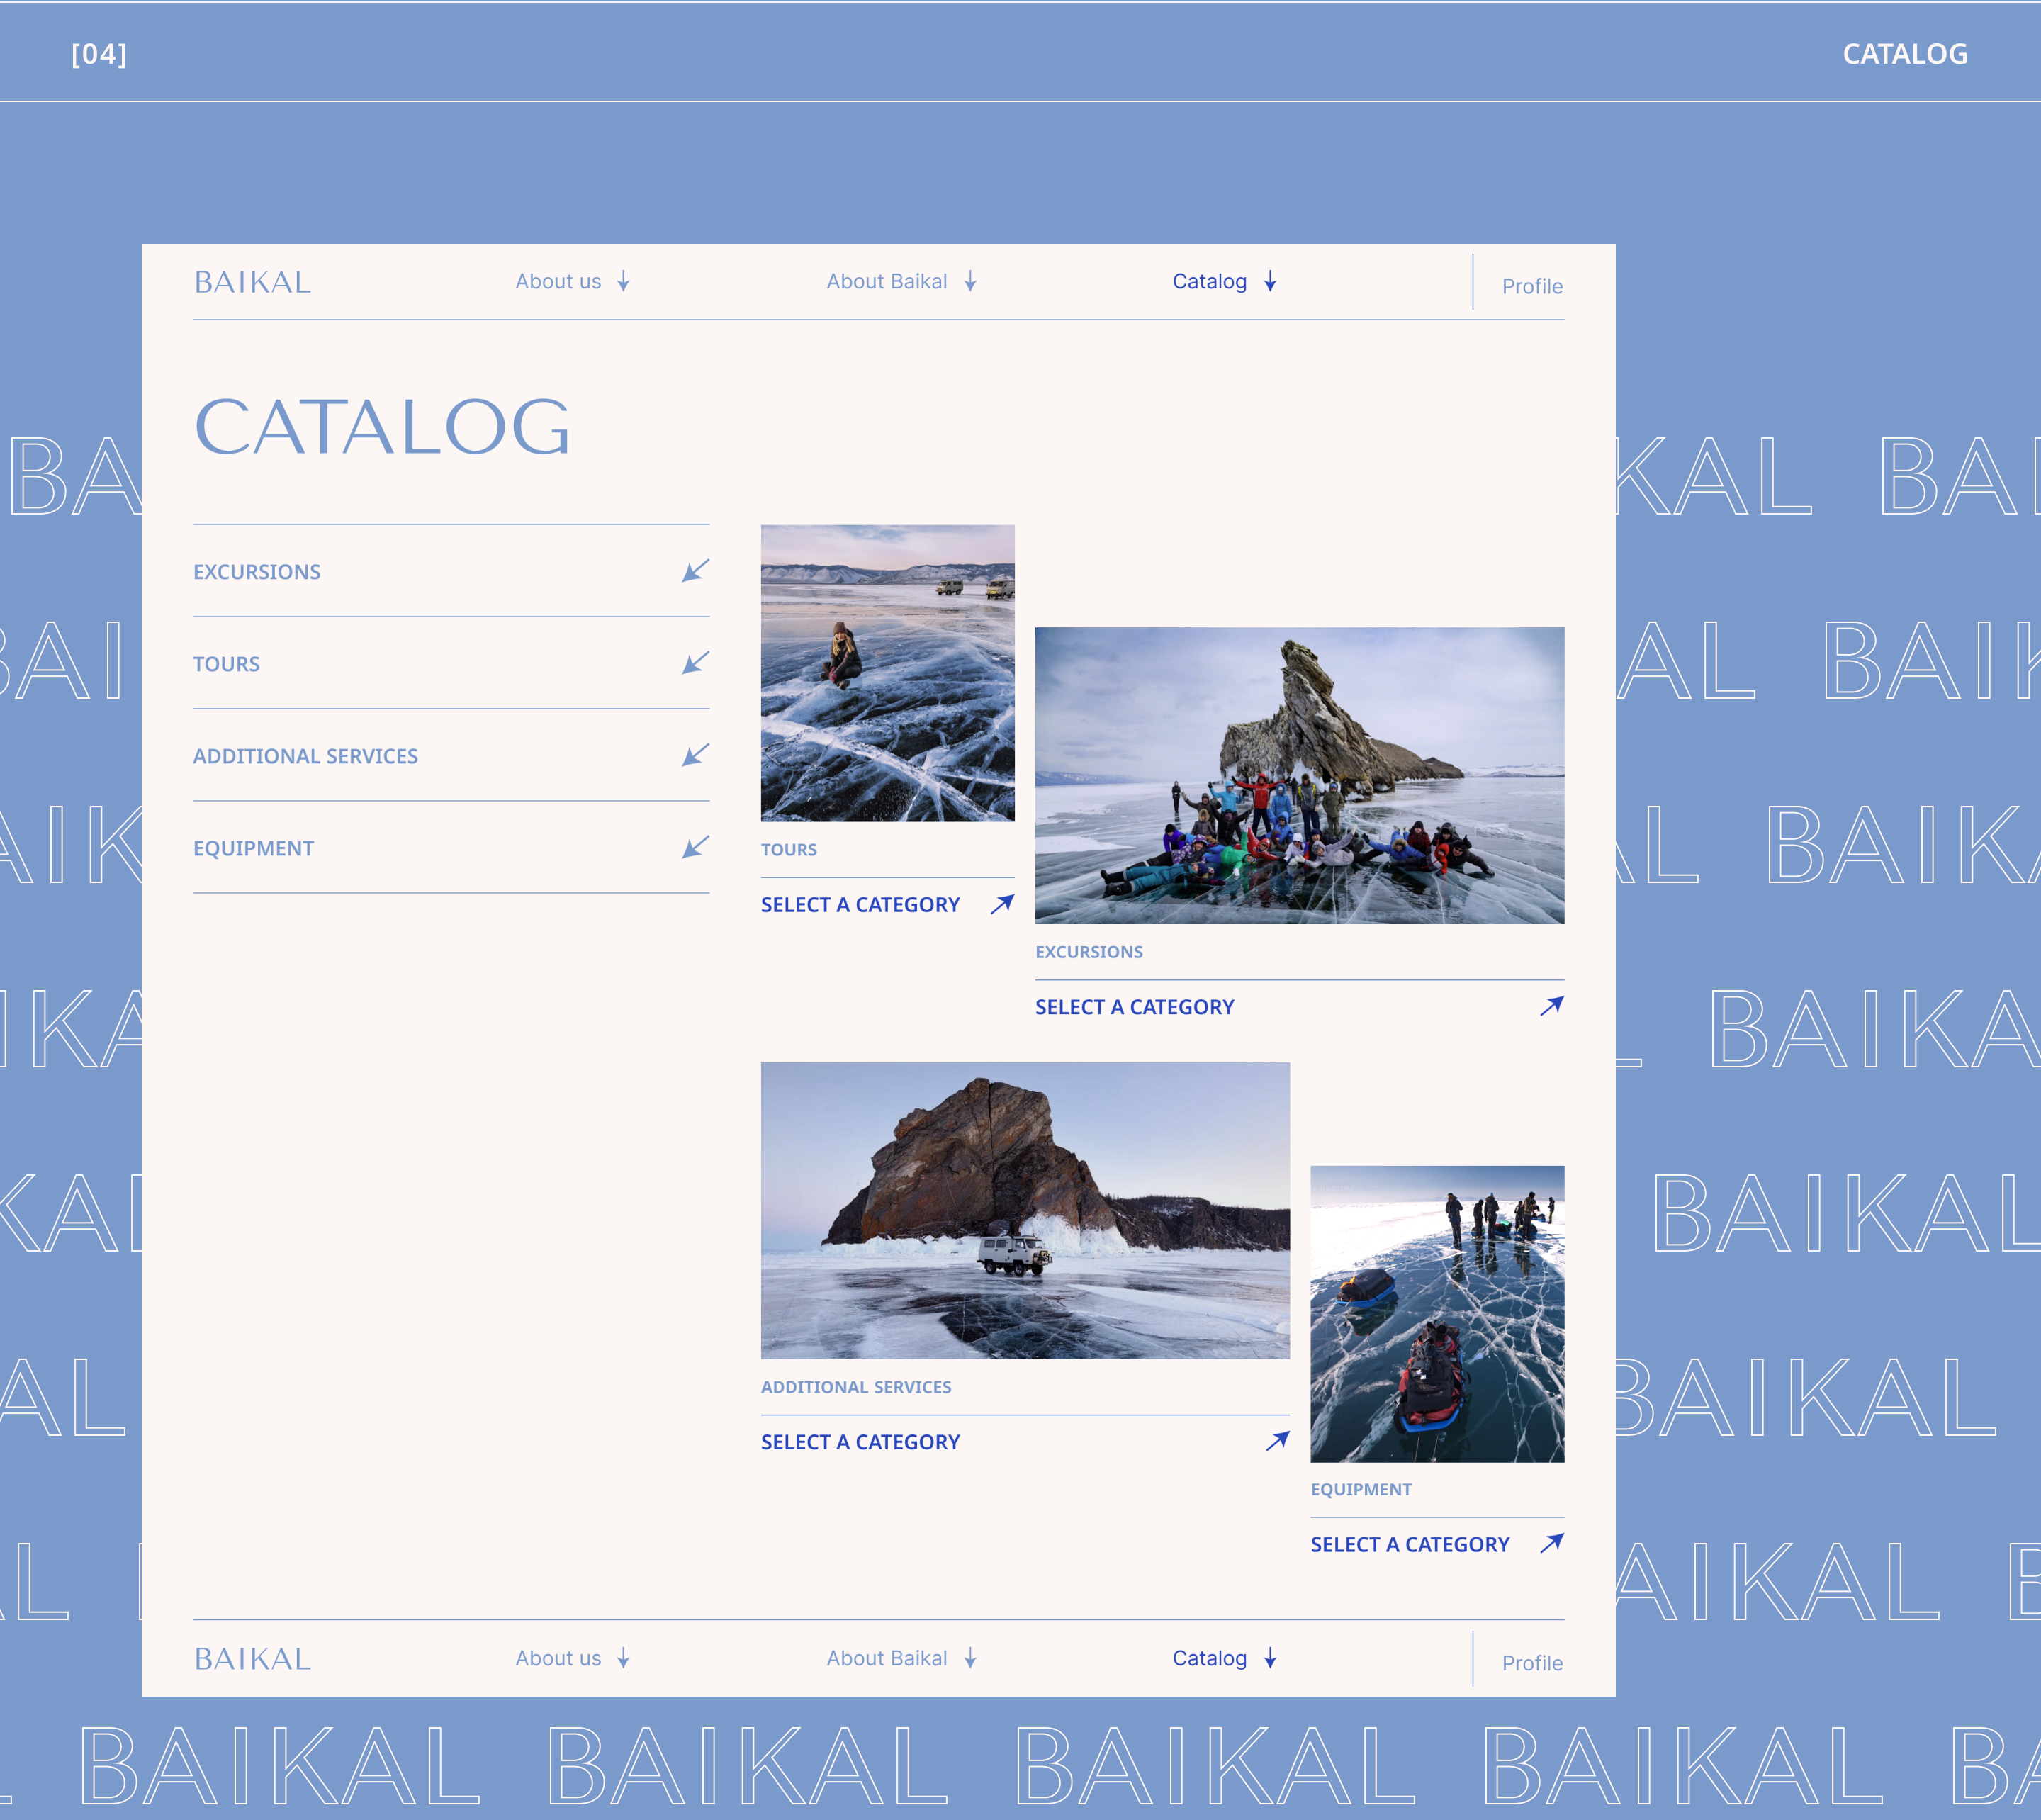Image resolution: width=2041 pixels, height=1820 pixels.
Task: Expand the top Catalog dropdown arrow
Action: 1270,281
